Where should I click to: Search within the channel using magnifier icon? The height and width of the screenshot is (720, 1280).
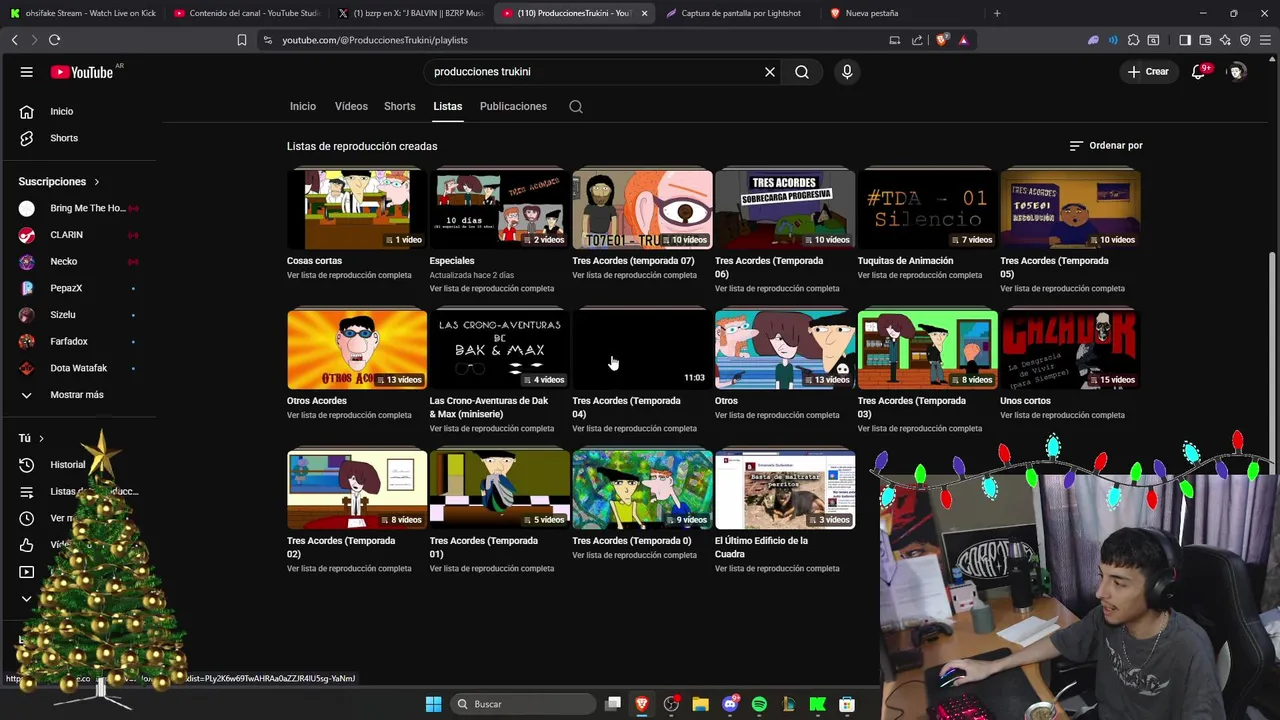pyautogui.click(x=576, y=106)
